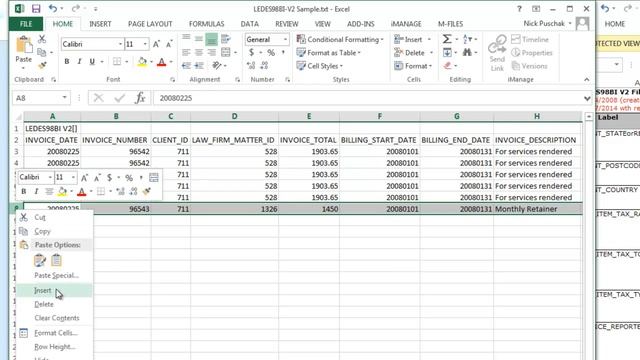The width and height of the screenshot is (640, 360).
Task: Click the Find & Select binoculars icon
Action: (x=467, y=52)
